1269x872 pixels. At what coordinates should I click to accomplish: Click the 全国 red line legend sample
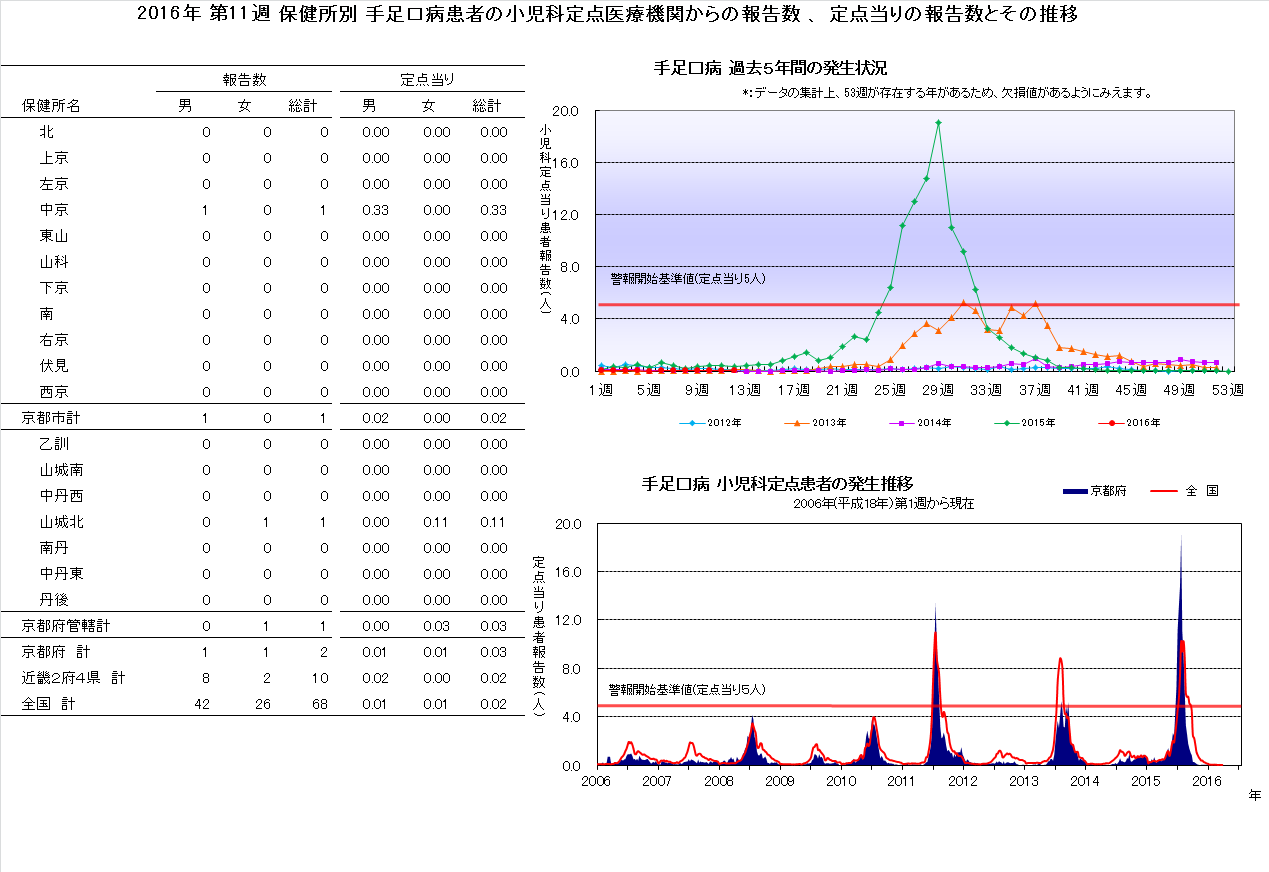pos(1165,491)
